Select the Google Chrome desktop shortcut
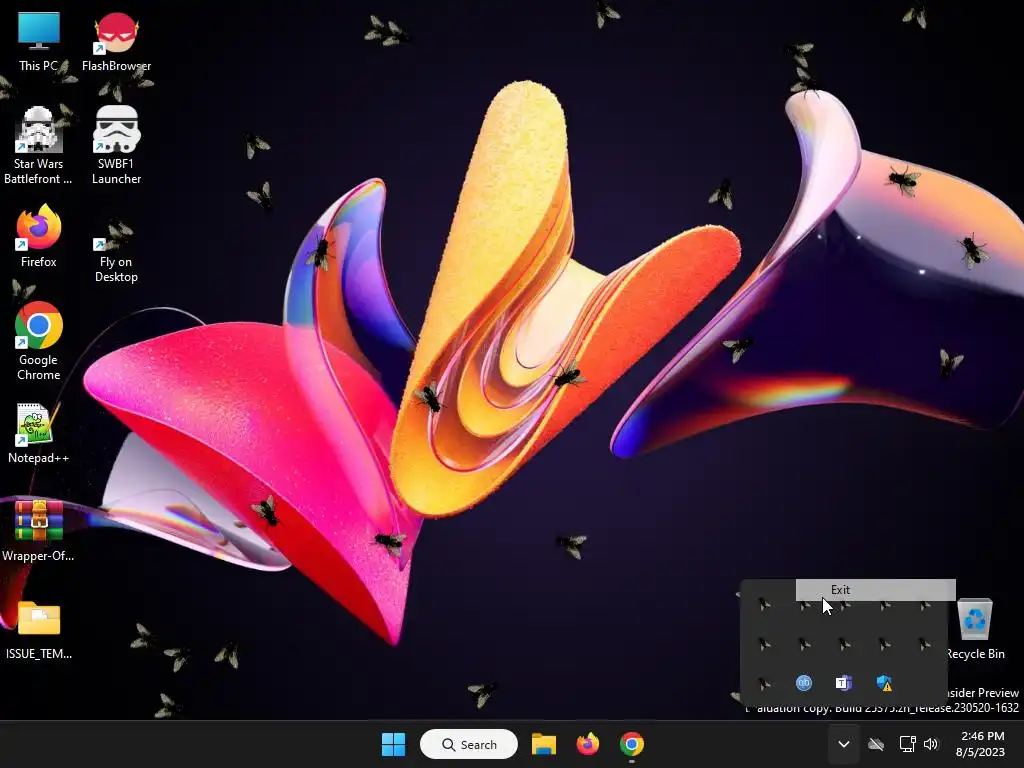 point(39,342)
